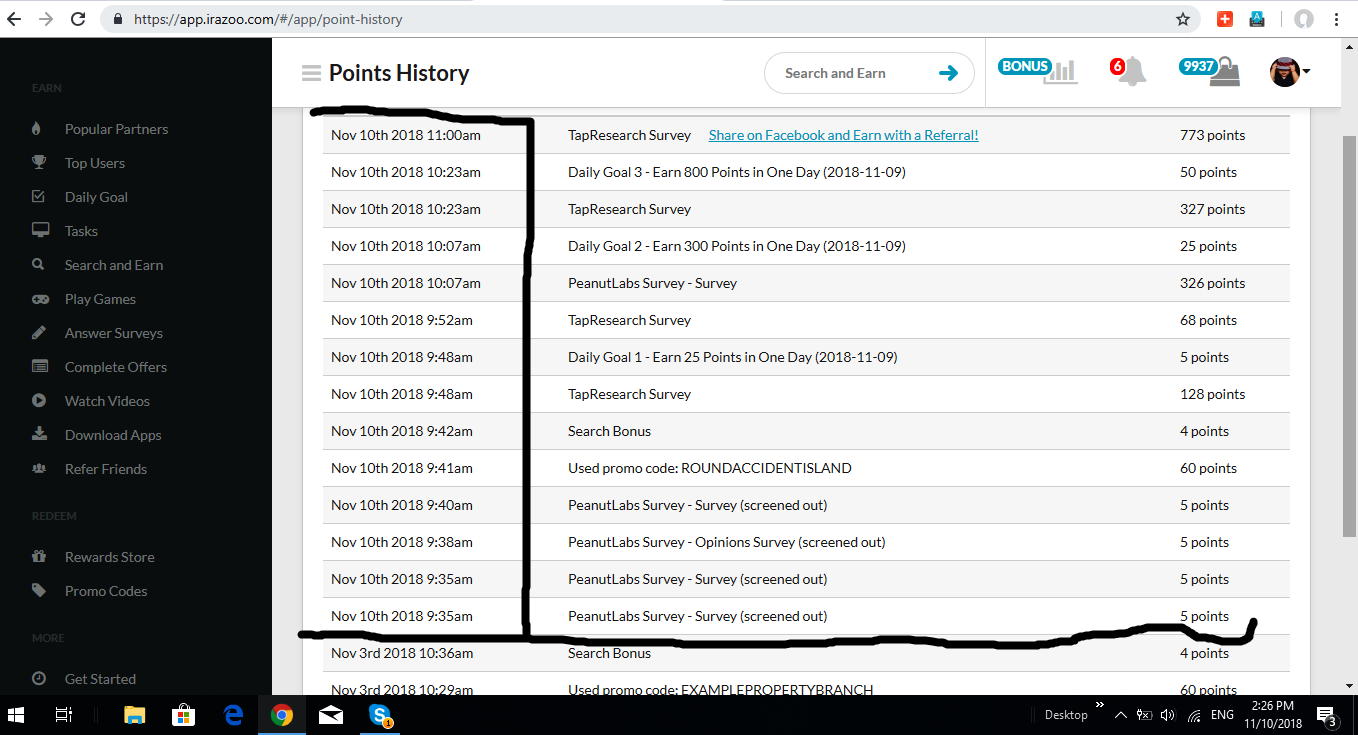Viewport: 1358px width, 735px height.
Task: Open Complete Offers in the sidebar
Action: pyautogui.click(x=116, y=367)
